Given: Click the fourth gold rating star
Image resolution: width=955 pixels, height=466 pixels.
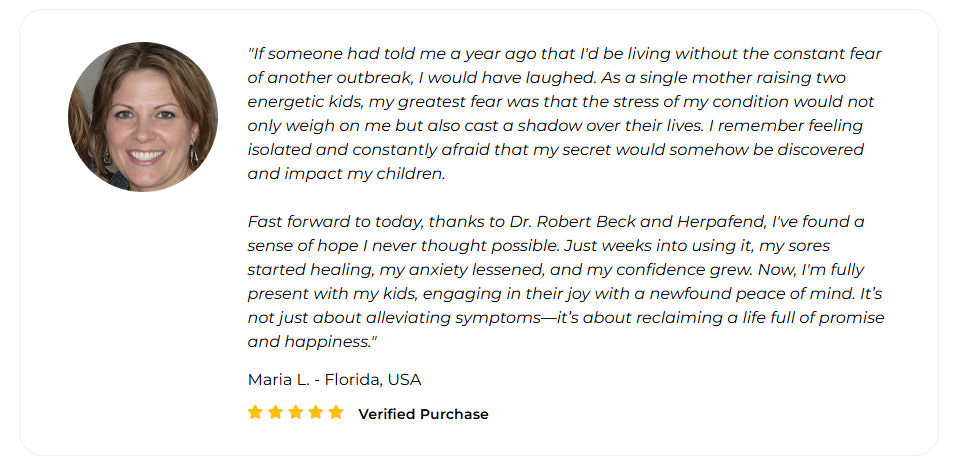Looking at the screenshot, I should (315, 412).
